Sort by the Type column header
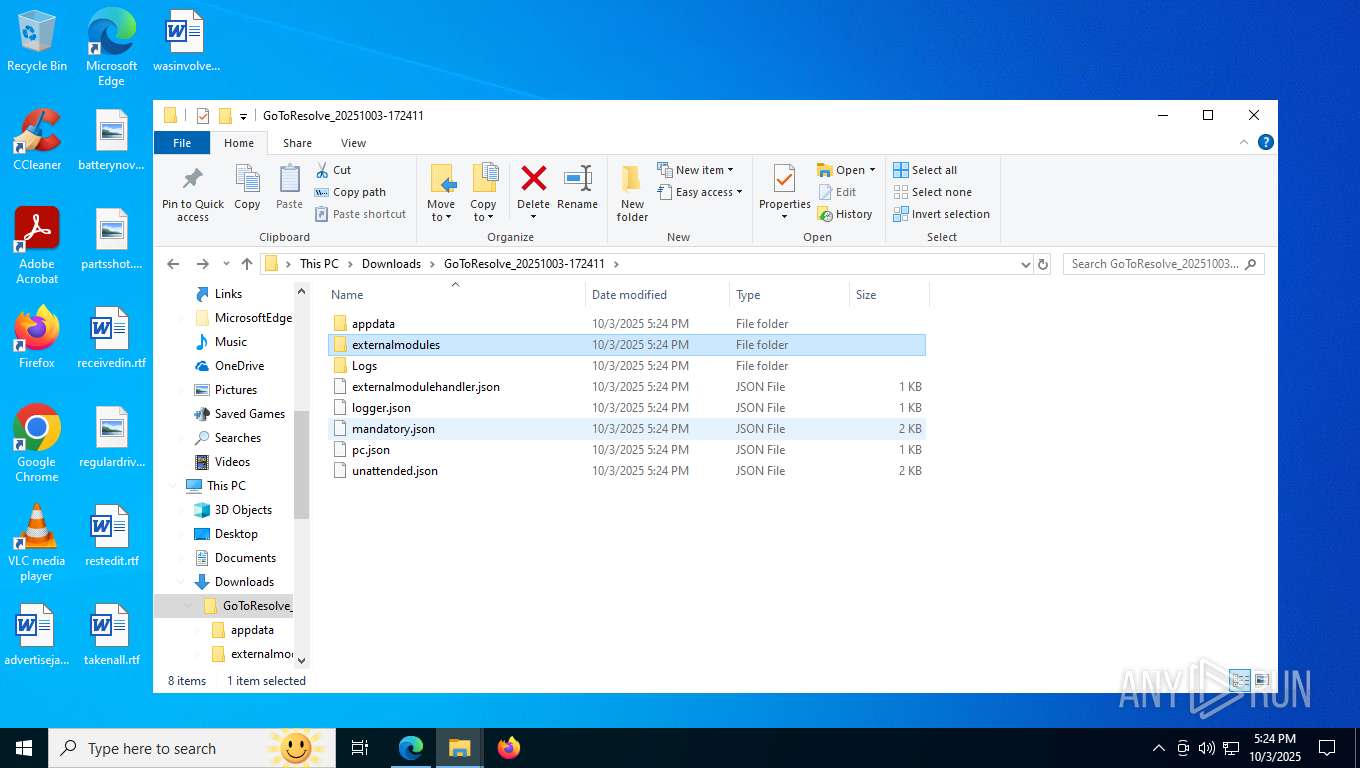 [789, 295]
